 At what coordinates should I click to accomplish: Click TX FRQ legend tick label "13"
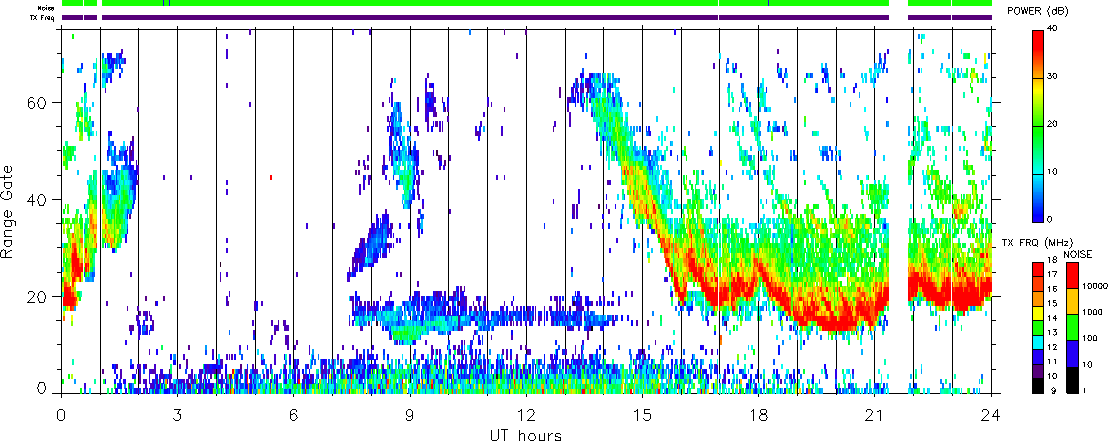1052,332
